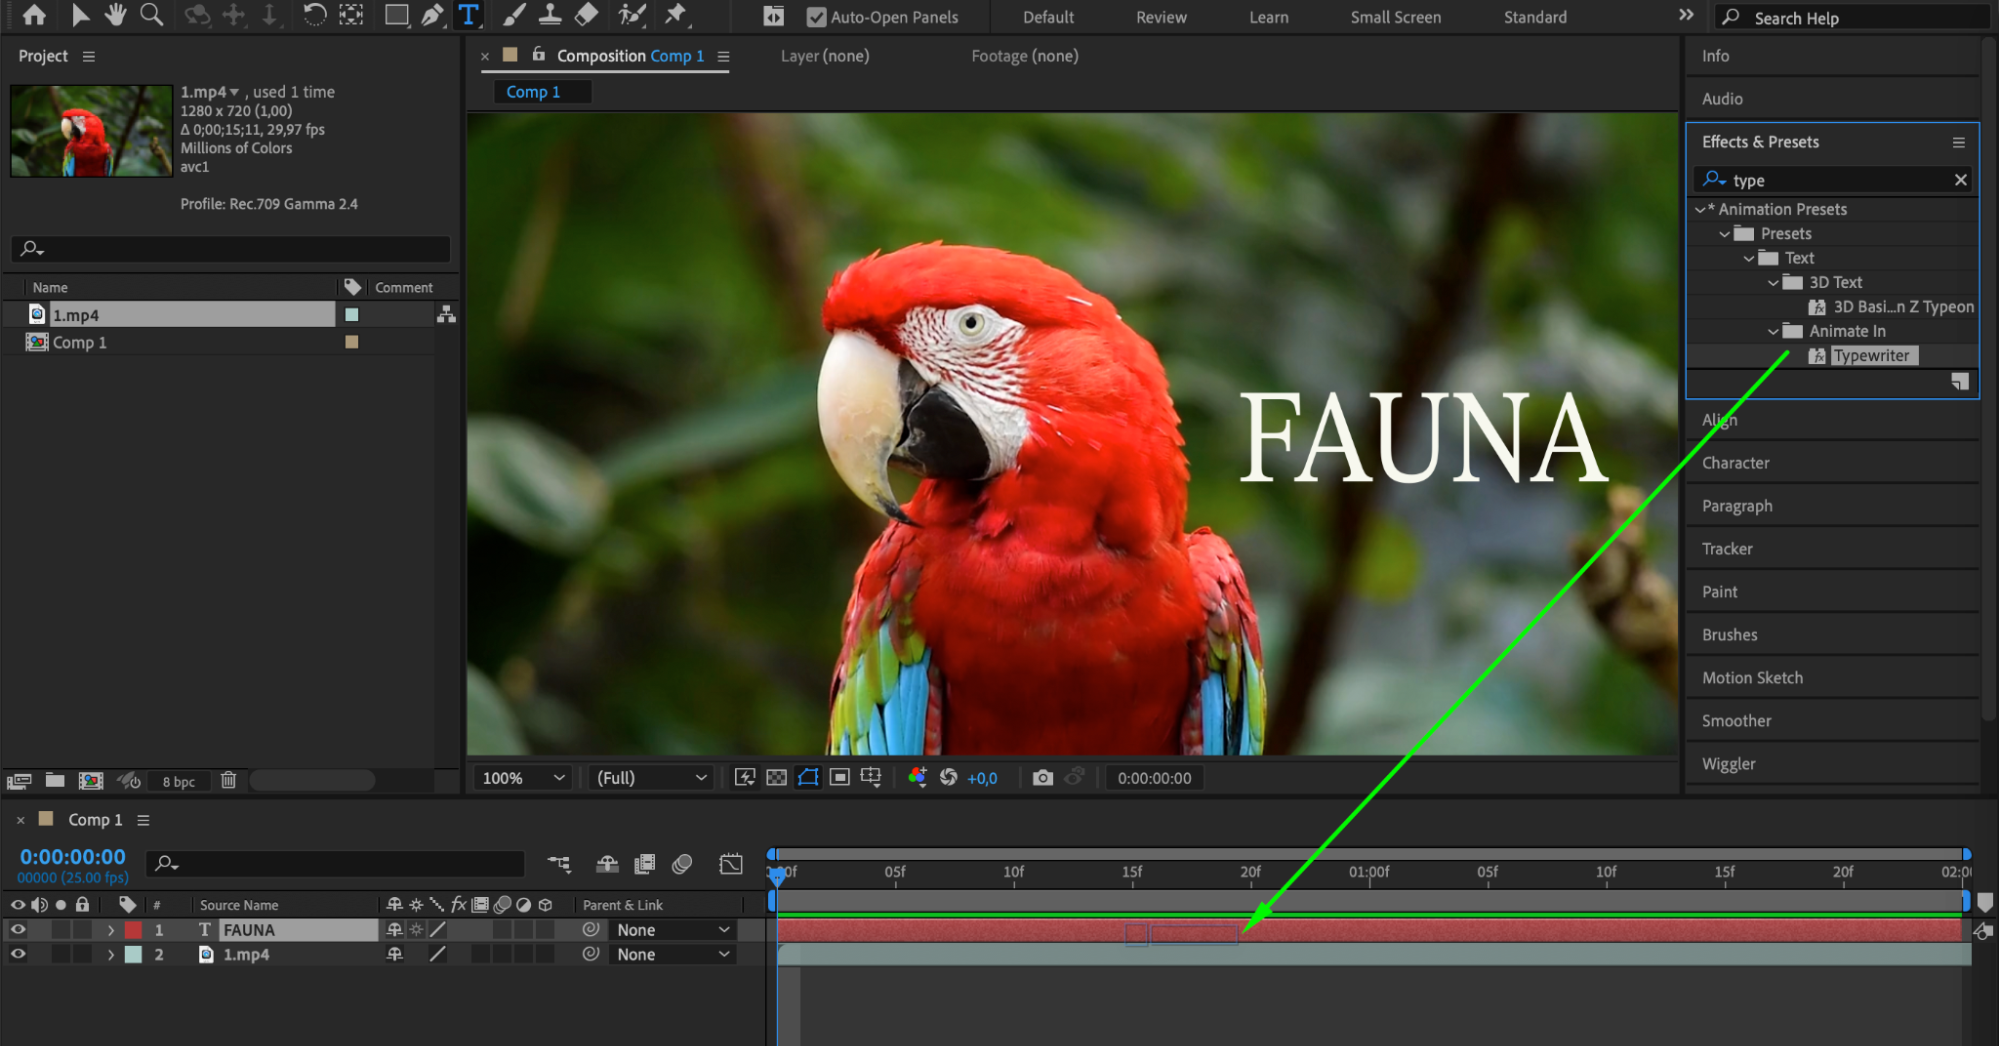Hide the 1.mp4 layer in timeline

pos(18,955)
